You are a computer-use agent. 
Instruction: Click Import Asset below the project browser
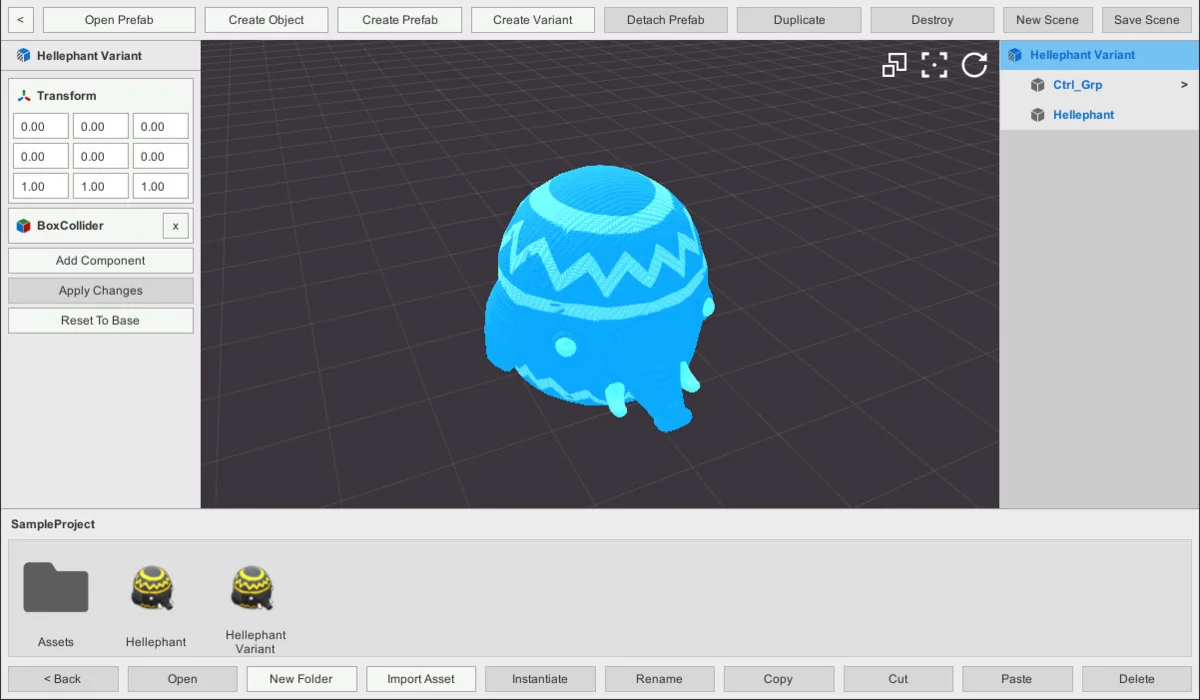(421, 678)
